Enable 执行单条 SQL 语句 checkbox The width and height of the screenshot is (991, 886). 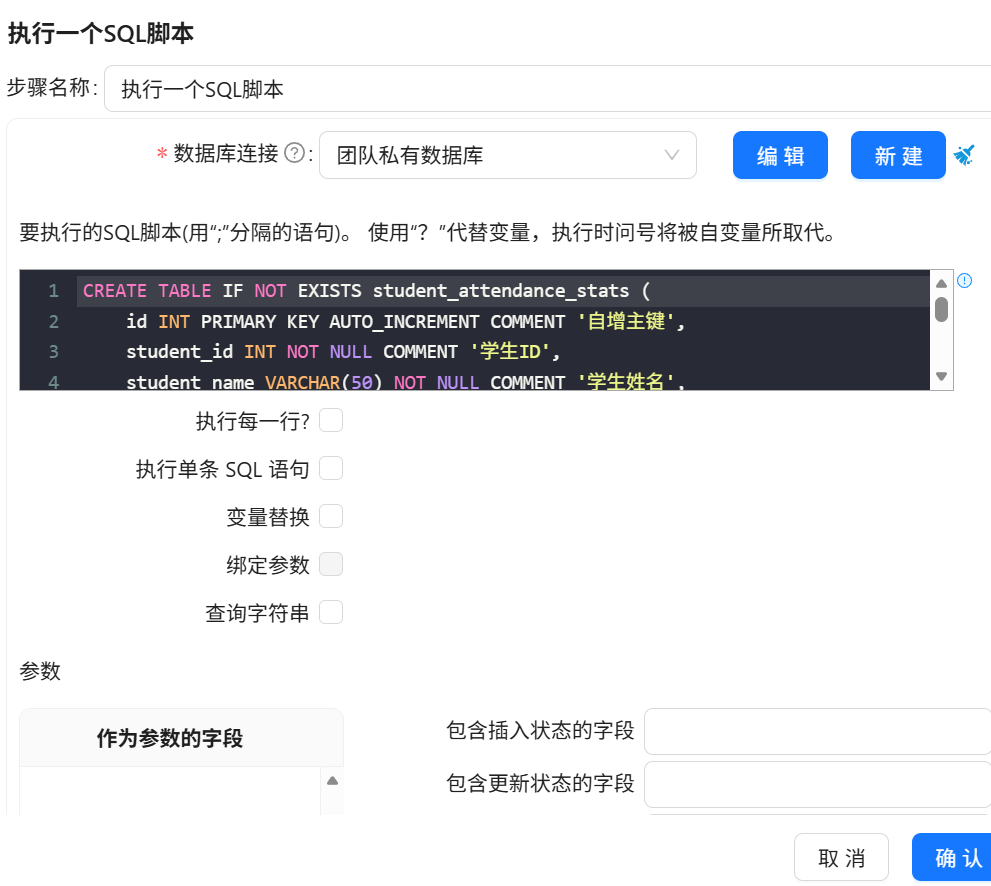coord(331,468)
